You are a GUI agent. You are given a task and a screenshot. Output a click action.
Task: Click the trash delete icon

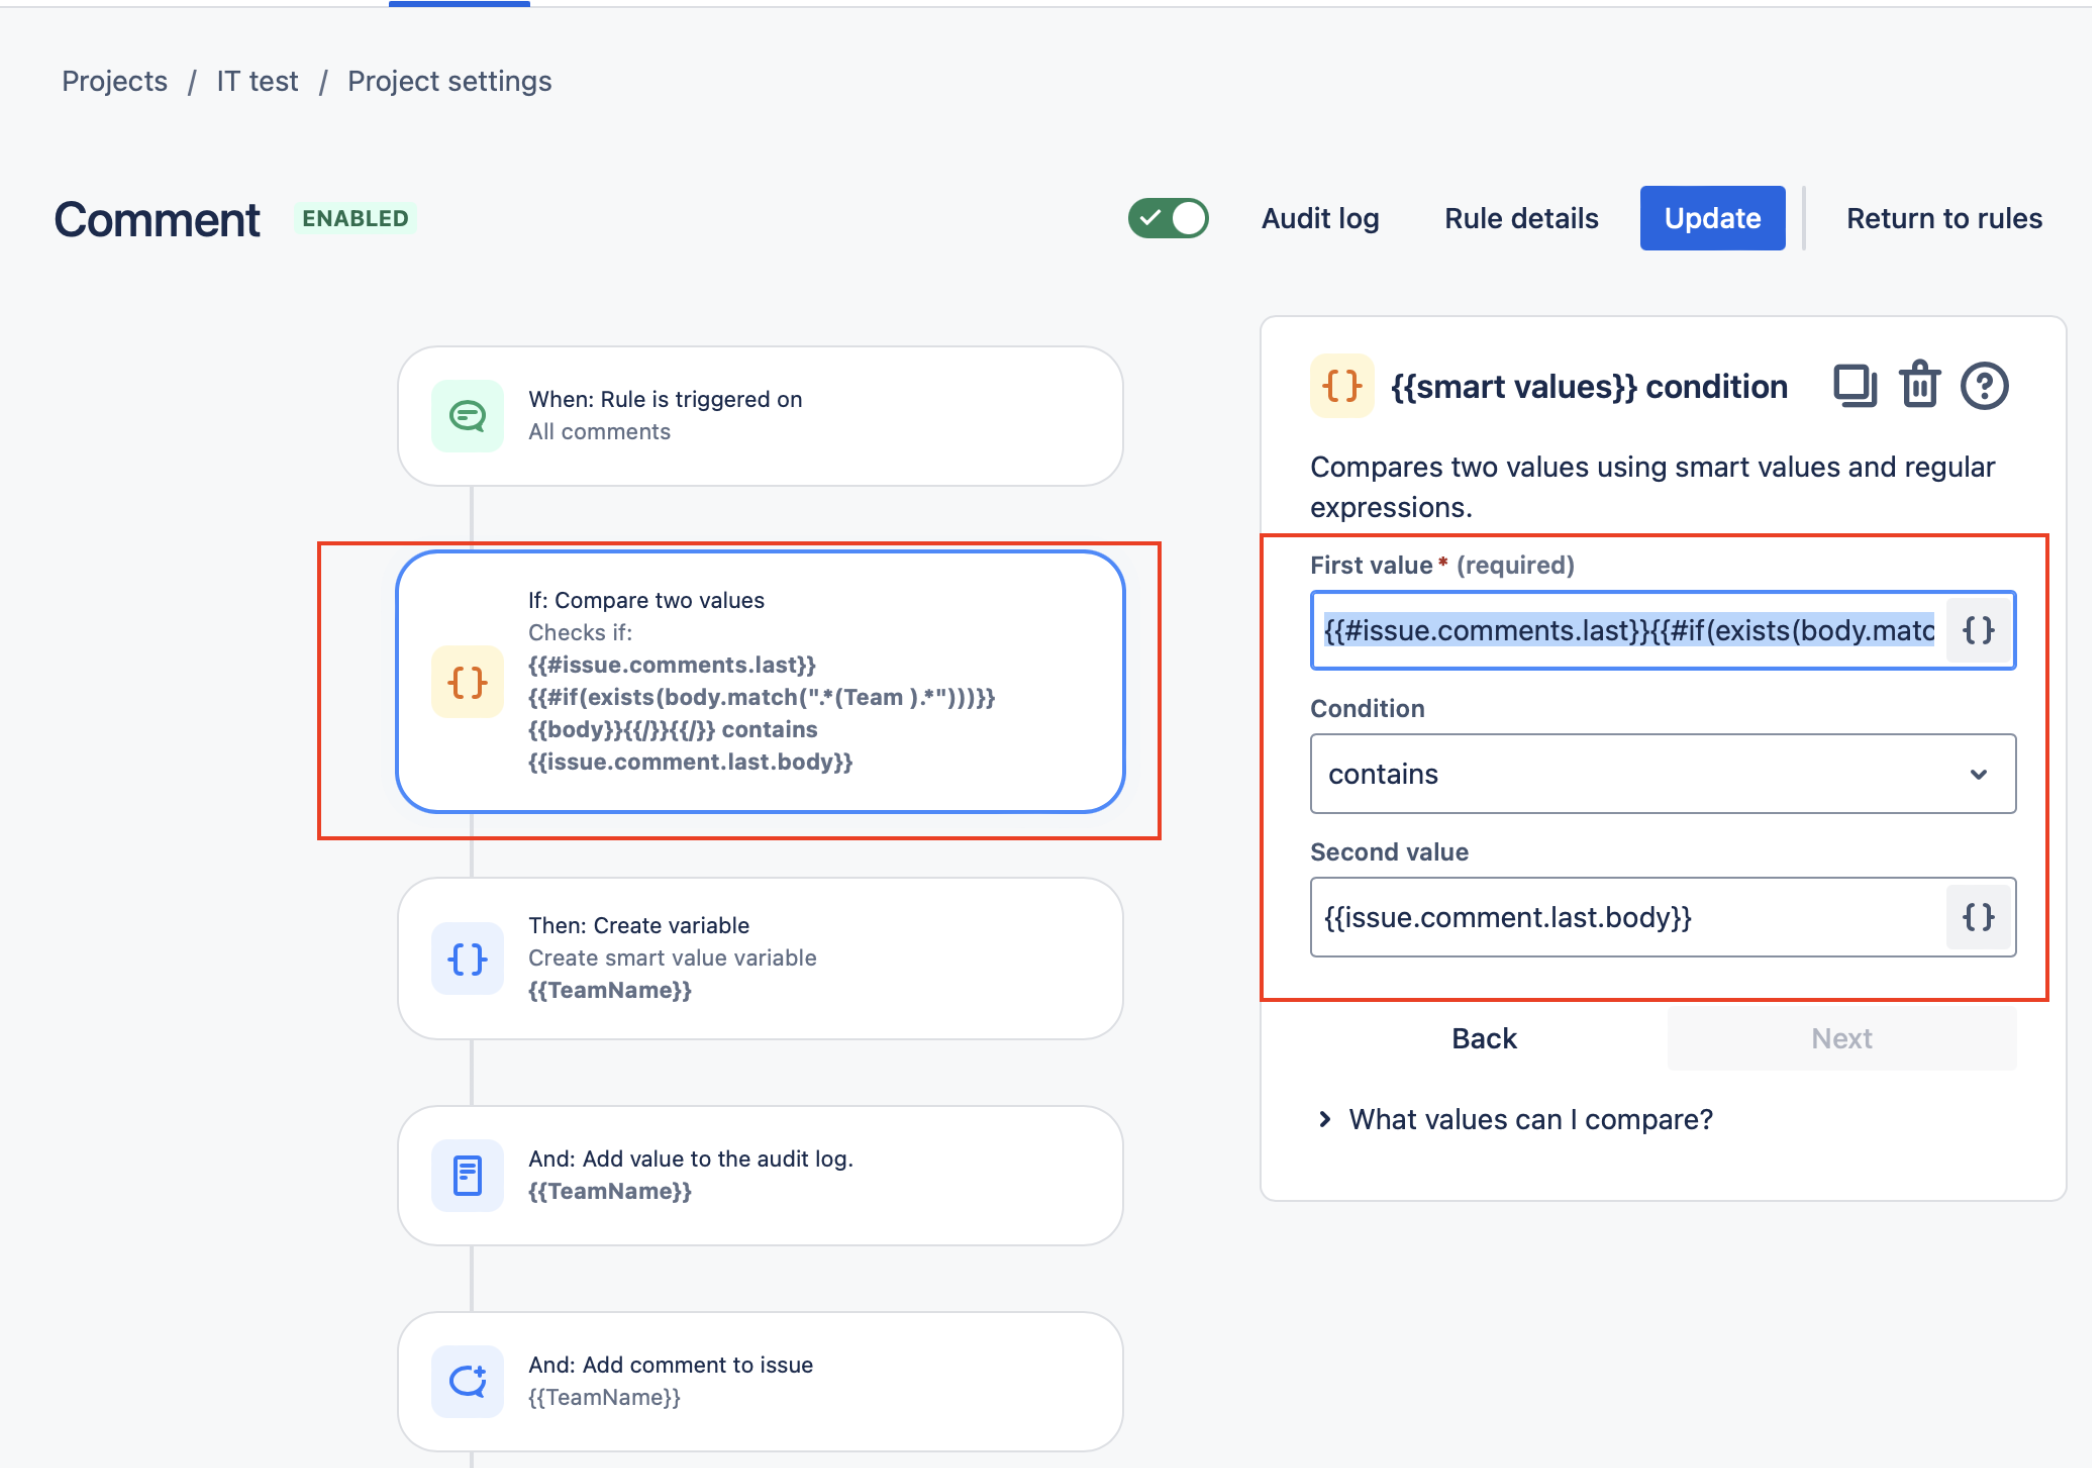point(1919,386)
